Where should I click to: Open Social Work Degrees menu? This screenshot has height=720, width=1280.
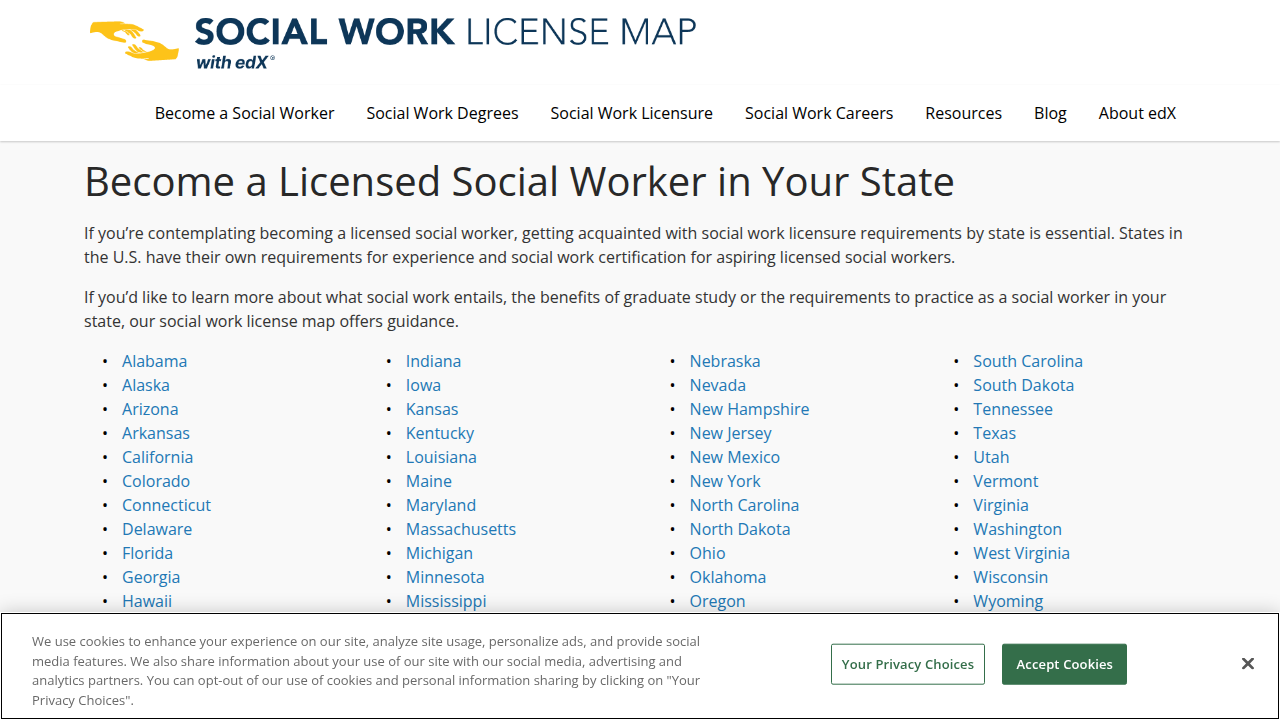click(x=442, y=113)
